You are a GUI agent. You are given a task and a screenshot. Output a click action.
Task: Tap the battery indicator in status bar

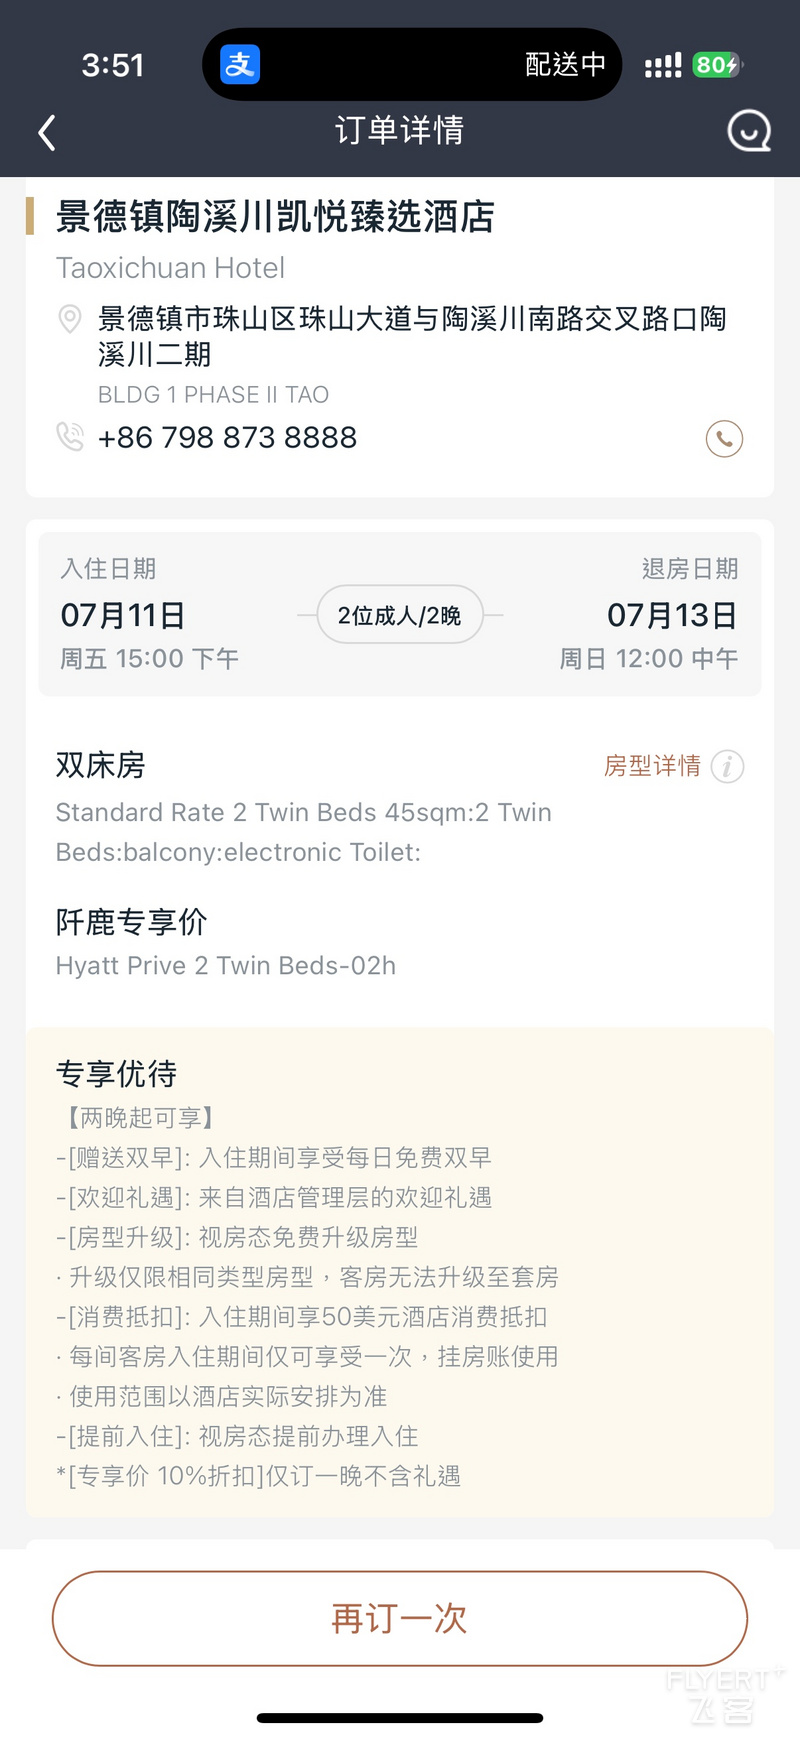pos(717,65)
